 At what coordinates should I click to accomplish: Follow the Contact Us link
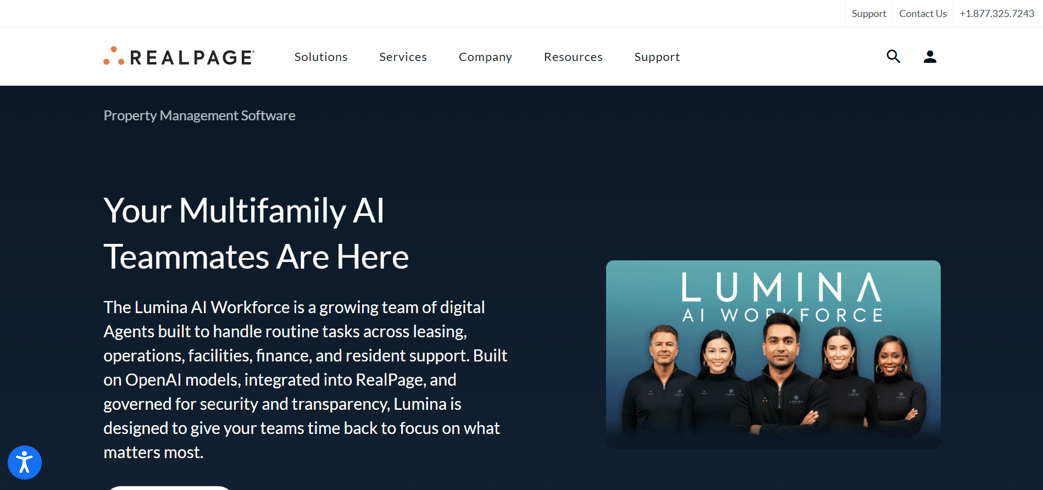pyautogui.click(x=922, y=14)
